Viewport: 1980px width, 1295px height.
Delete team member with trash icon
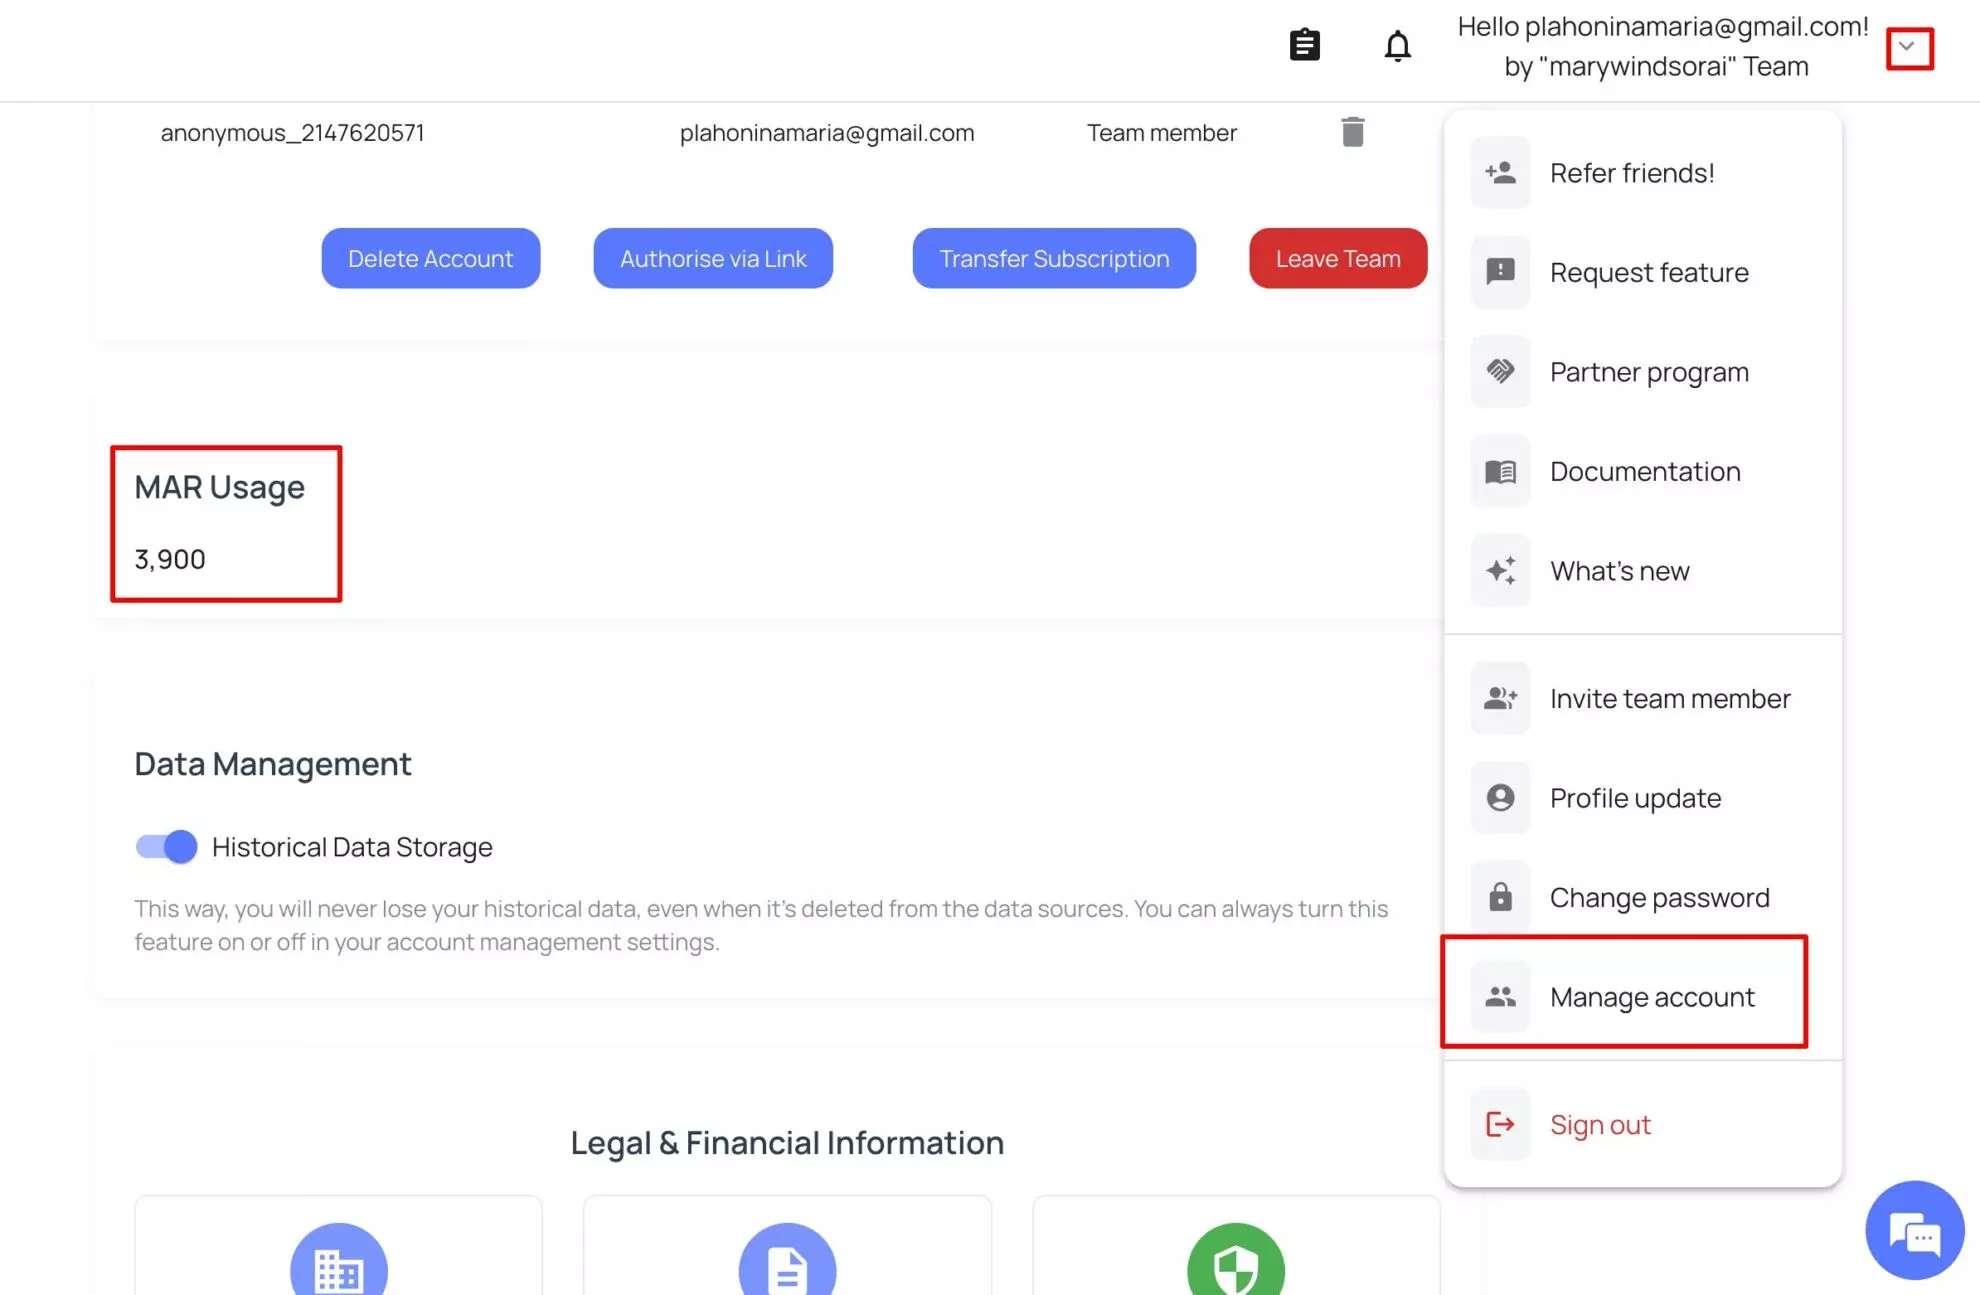click(1352, 132)
